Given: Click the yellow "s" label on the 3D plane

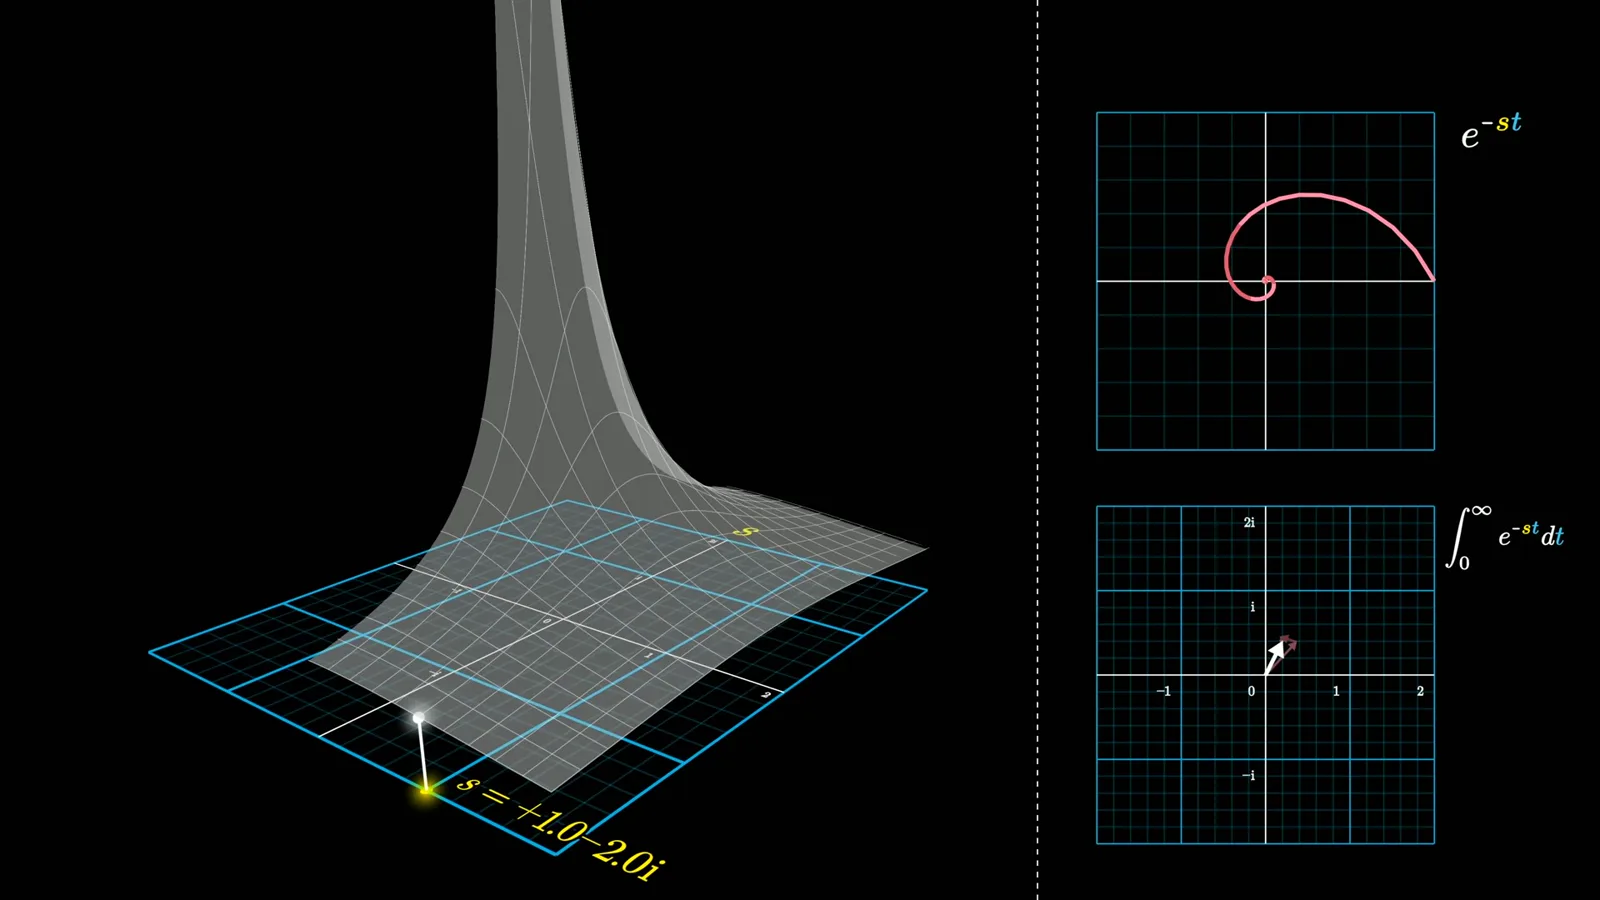Looking at the screenshot, I should [745, 532].
